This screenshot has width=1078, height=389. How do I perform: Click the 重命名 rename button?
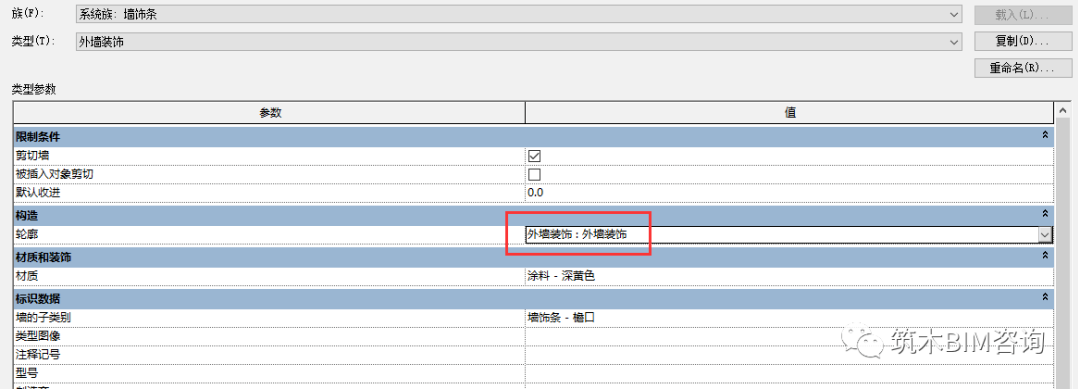click(1022, 68)
